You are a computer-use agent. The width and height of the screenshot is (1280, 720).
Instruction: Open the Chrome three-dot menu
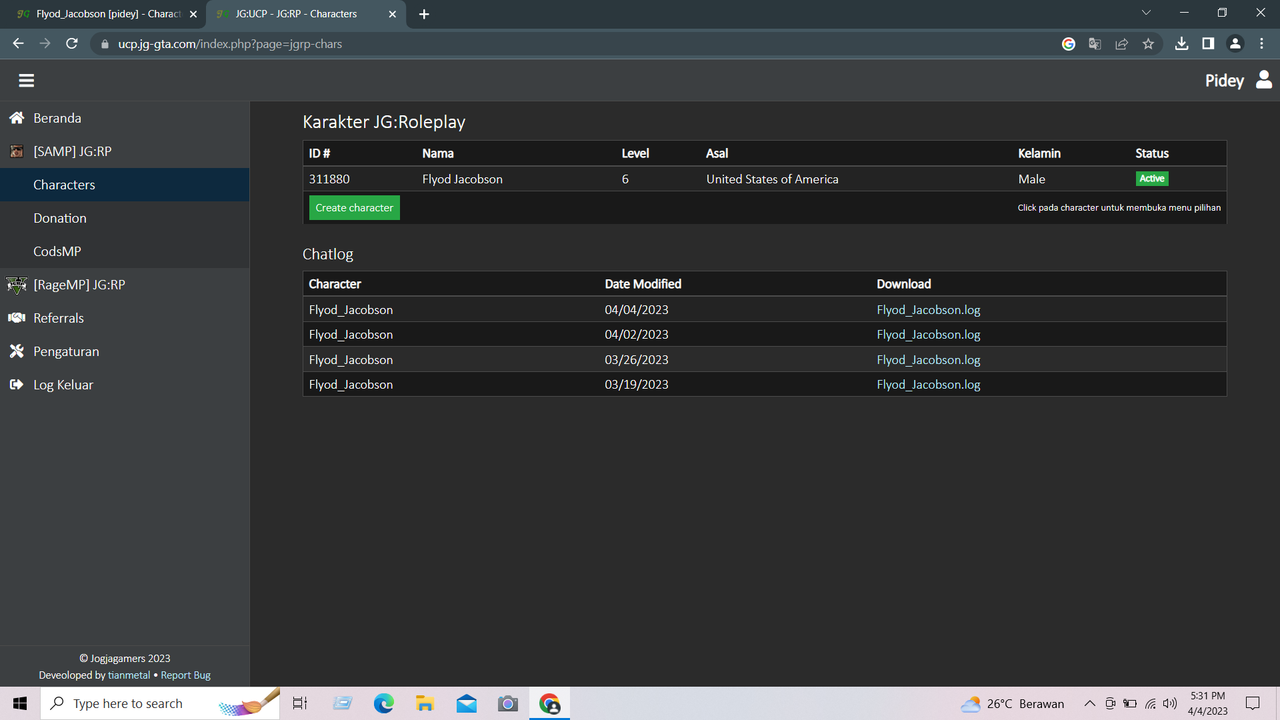point(1262,44)
